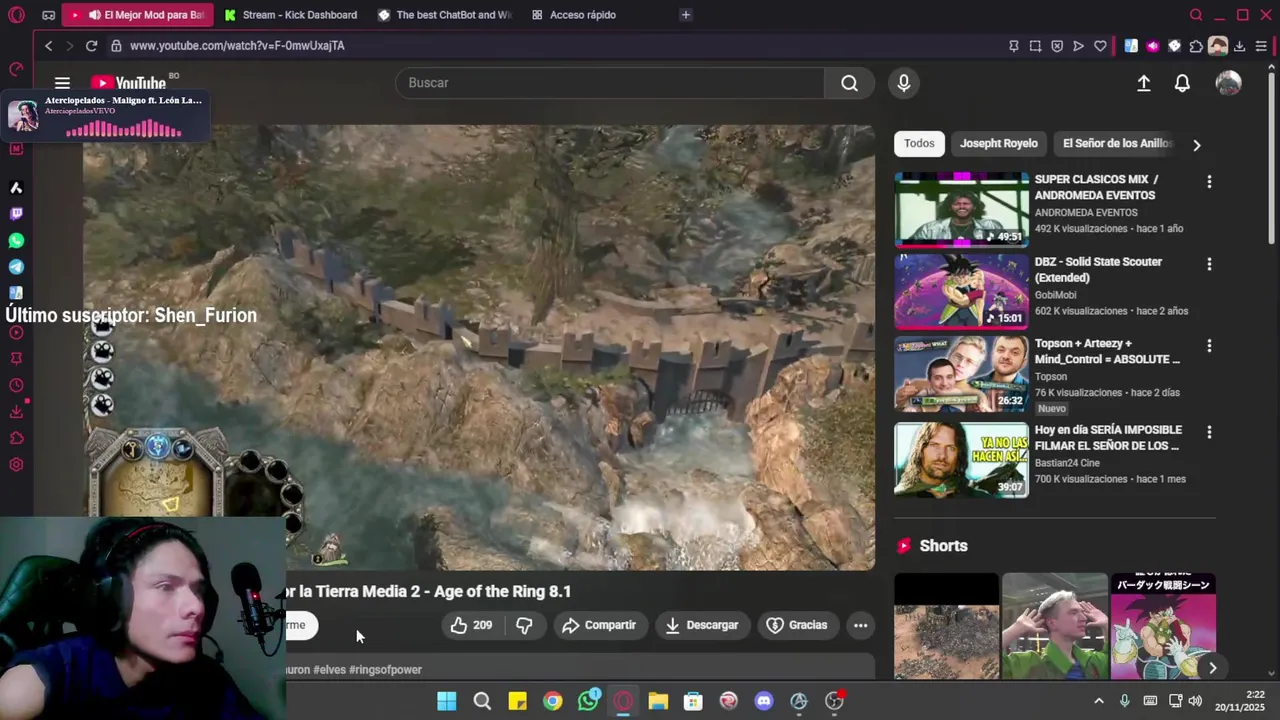Go back with the browser back arrow
Image resolution: width=1280 pixels, height=720 pixels.
[x=48, y=46]
